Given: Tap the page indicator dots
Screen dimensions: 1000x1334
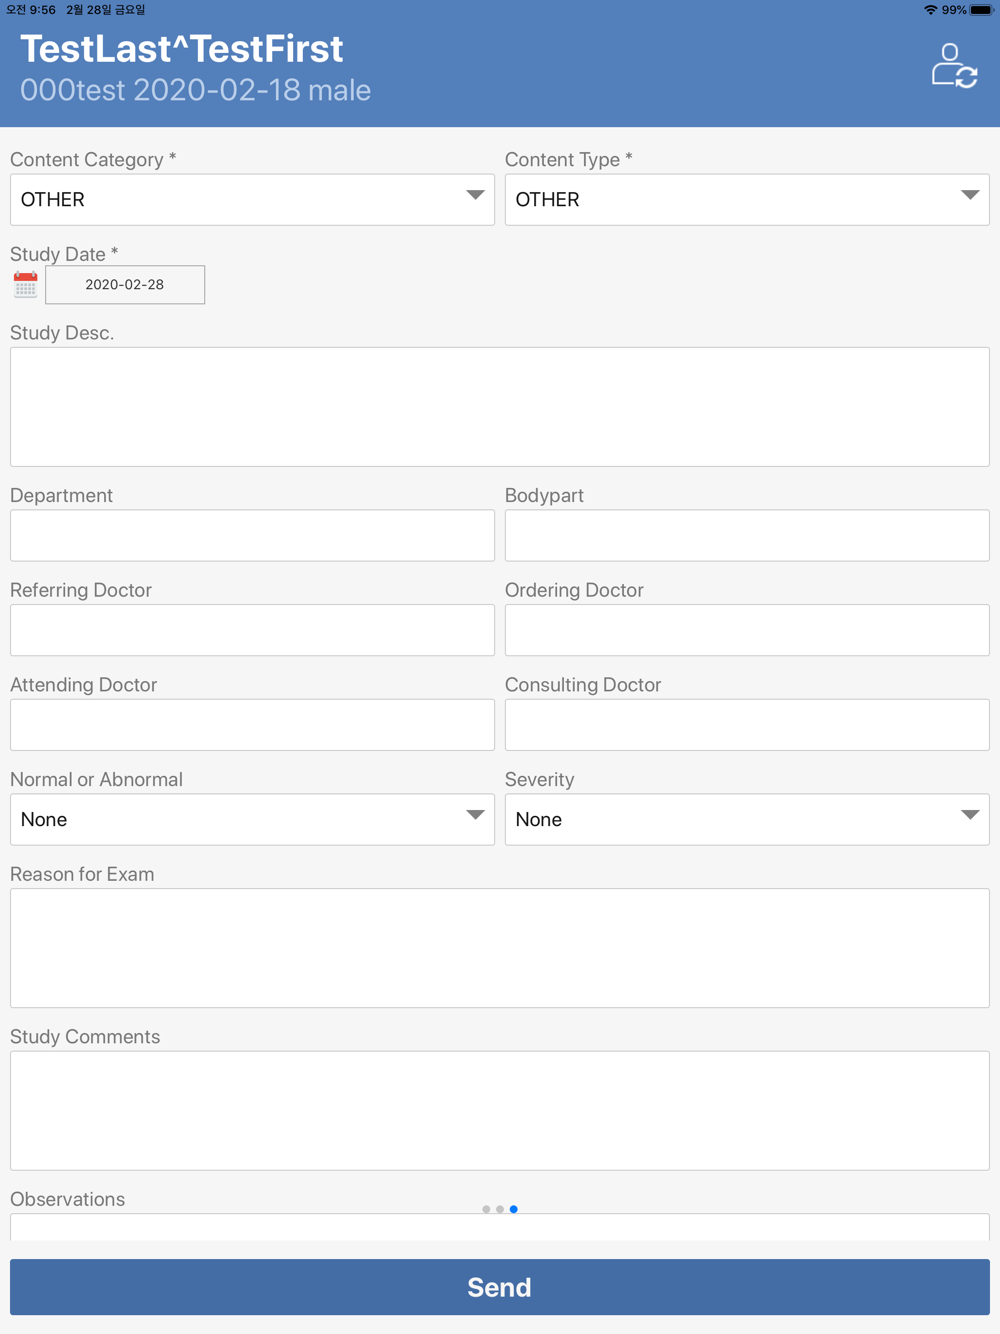Looking at the screenshot, I should point(500,1209).
